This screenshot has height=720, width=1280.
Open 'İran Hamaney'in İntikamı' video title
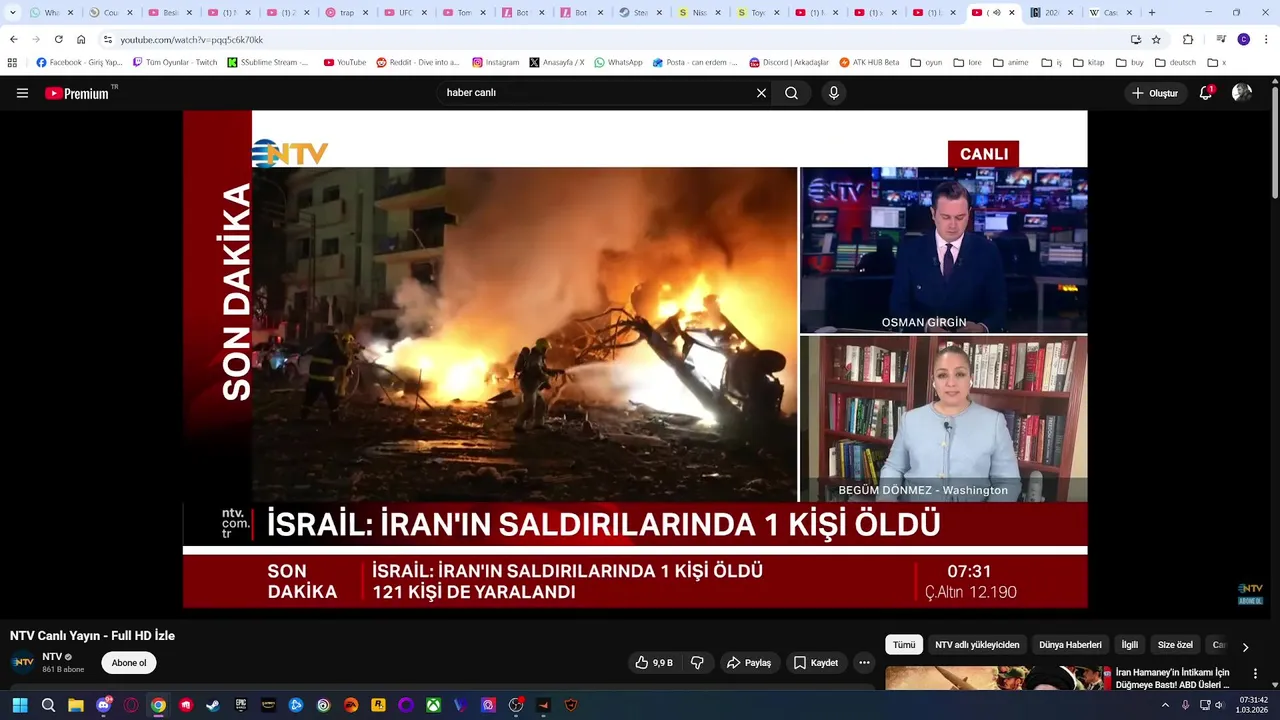[1173, 679]
